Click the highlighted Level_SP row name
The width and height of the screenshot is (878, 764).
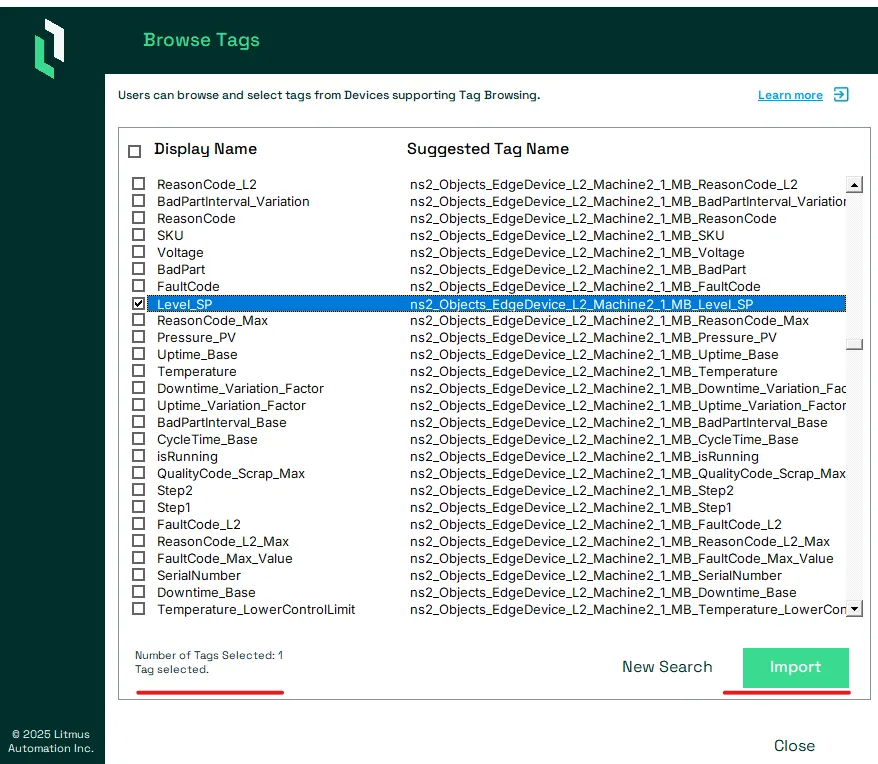184,304
